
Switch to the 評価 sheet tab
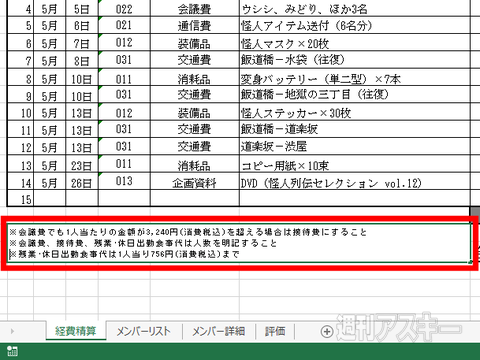275,331
